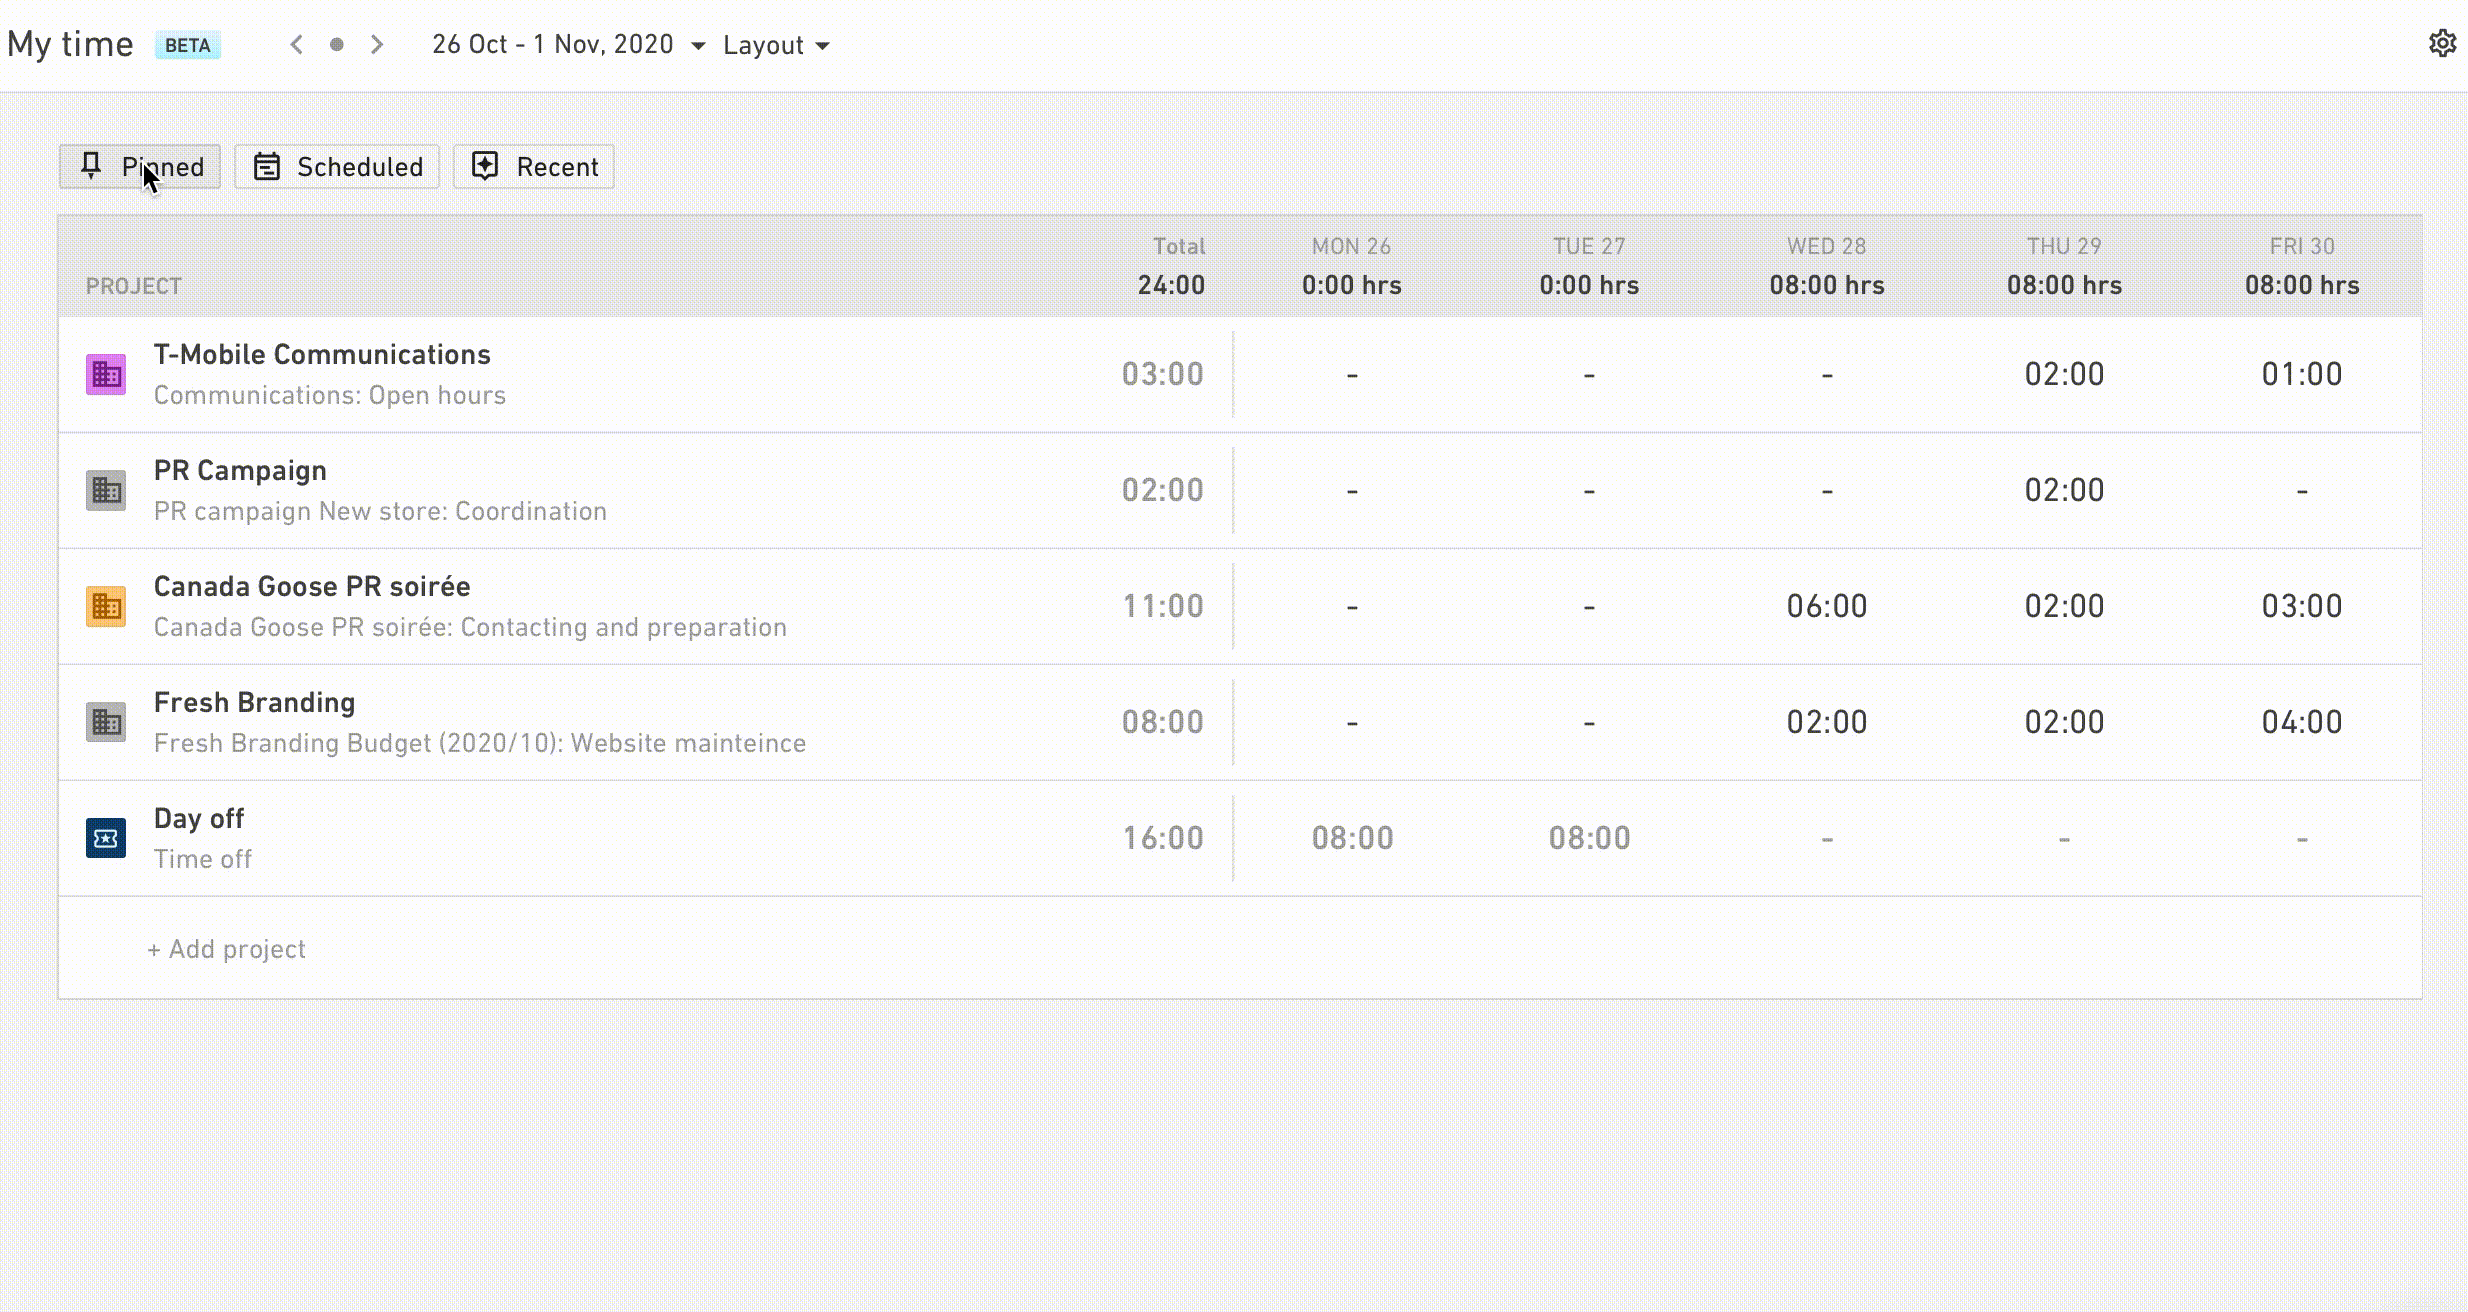Click 'Time off' subtitle
Screen dimensions: 2468x1312
202,859
